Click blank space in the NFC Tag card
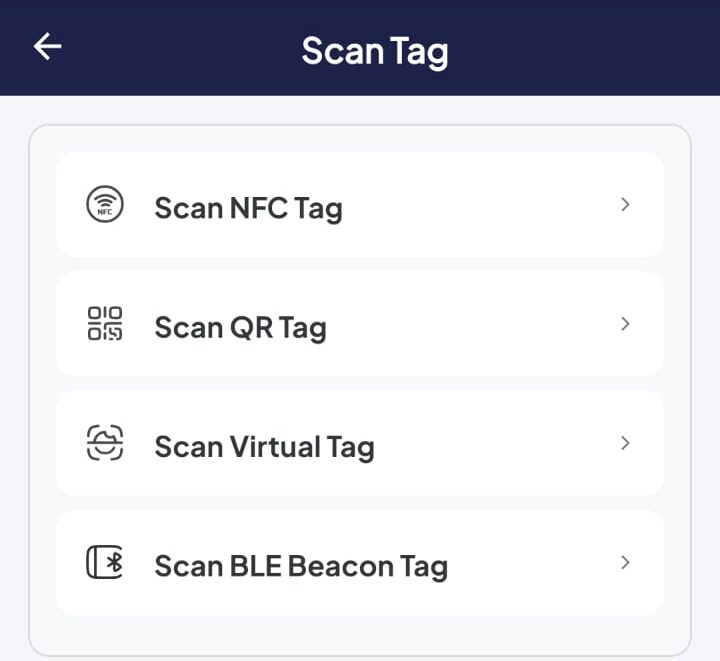Viewport: 720px width, 661px height. pyautogui.click(x=480, y=205)
